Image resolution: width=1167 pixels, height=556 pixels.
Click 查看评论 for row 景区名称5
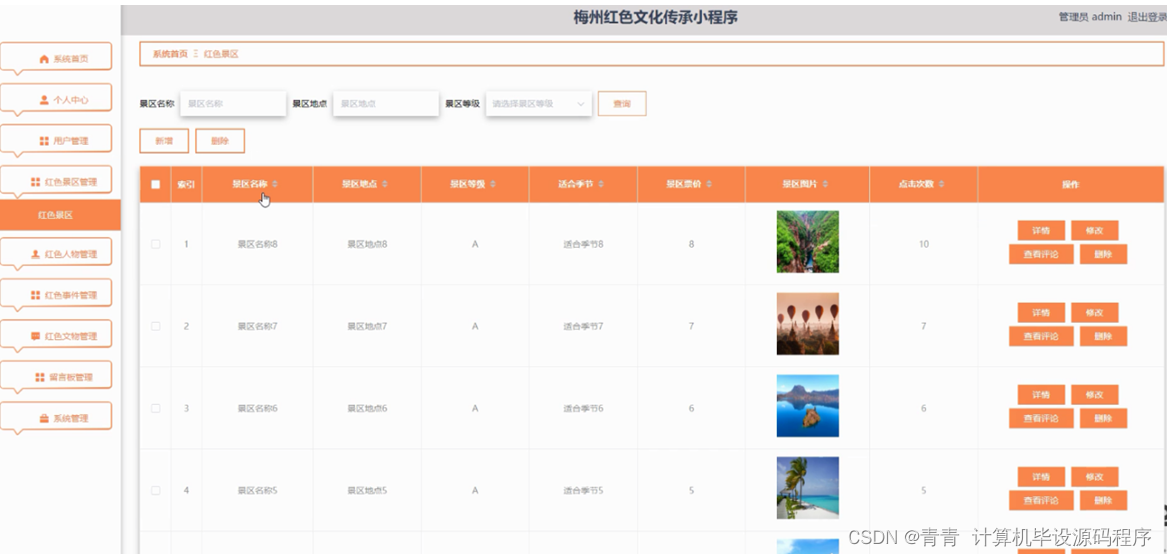(1041, 500)
